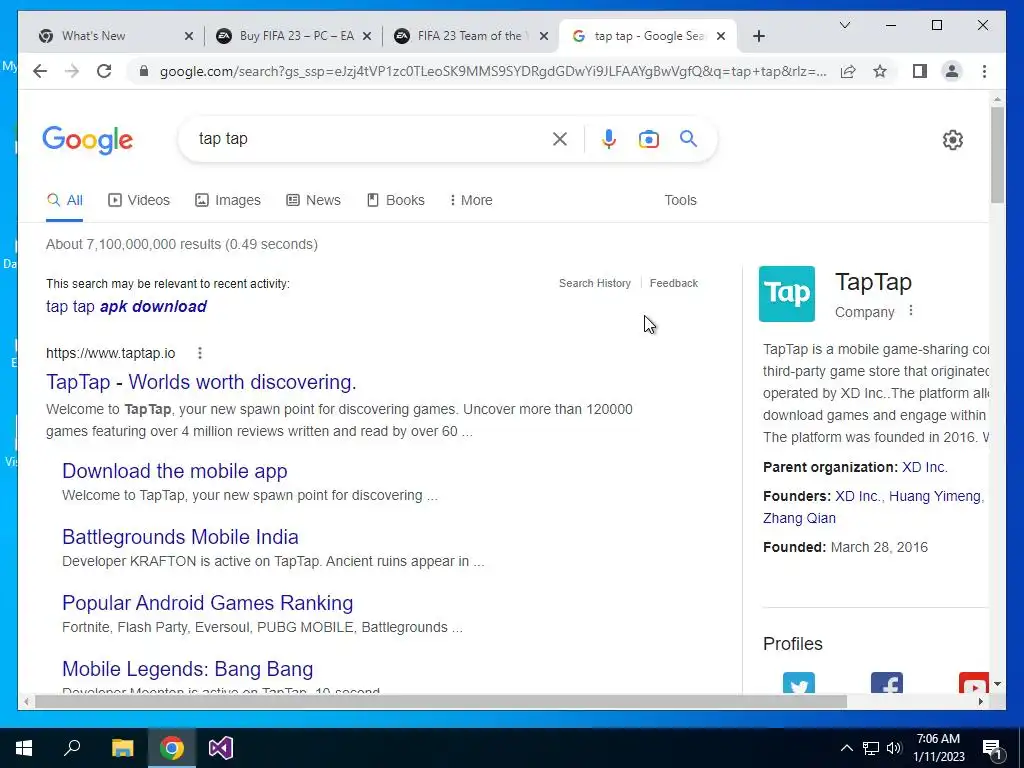This screenshot has width=1024, height=768.
Task: Open Search History link
Action: 595,283
